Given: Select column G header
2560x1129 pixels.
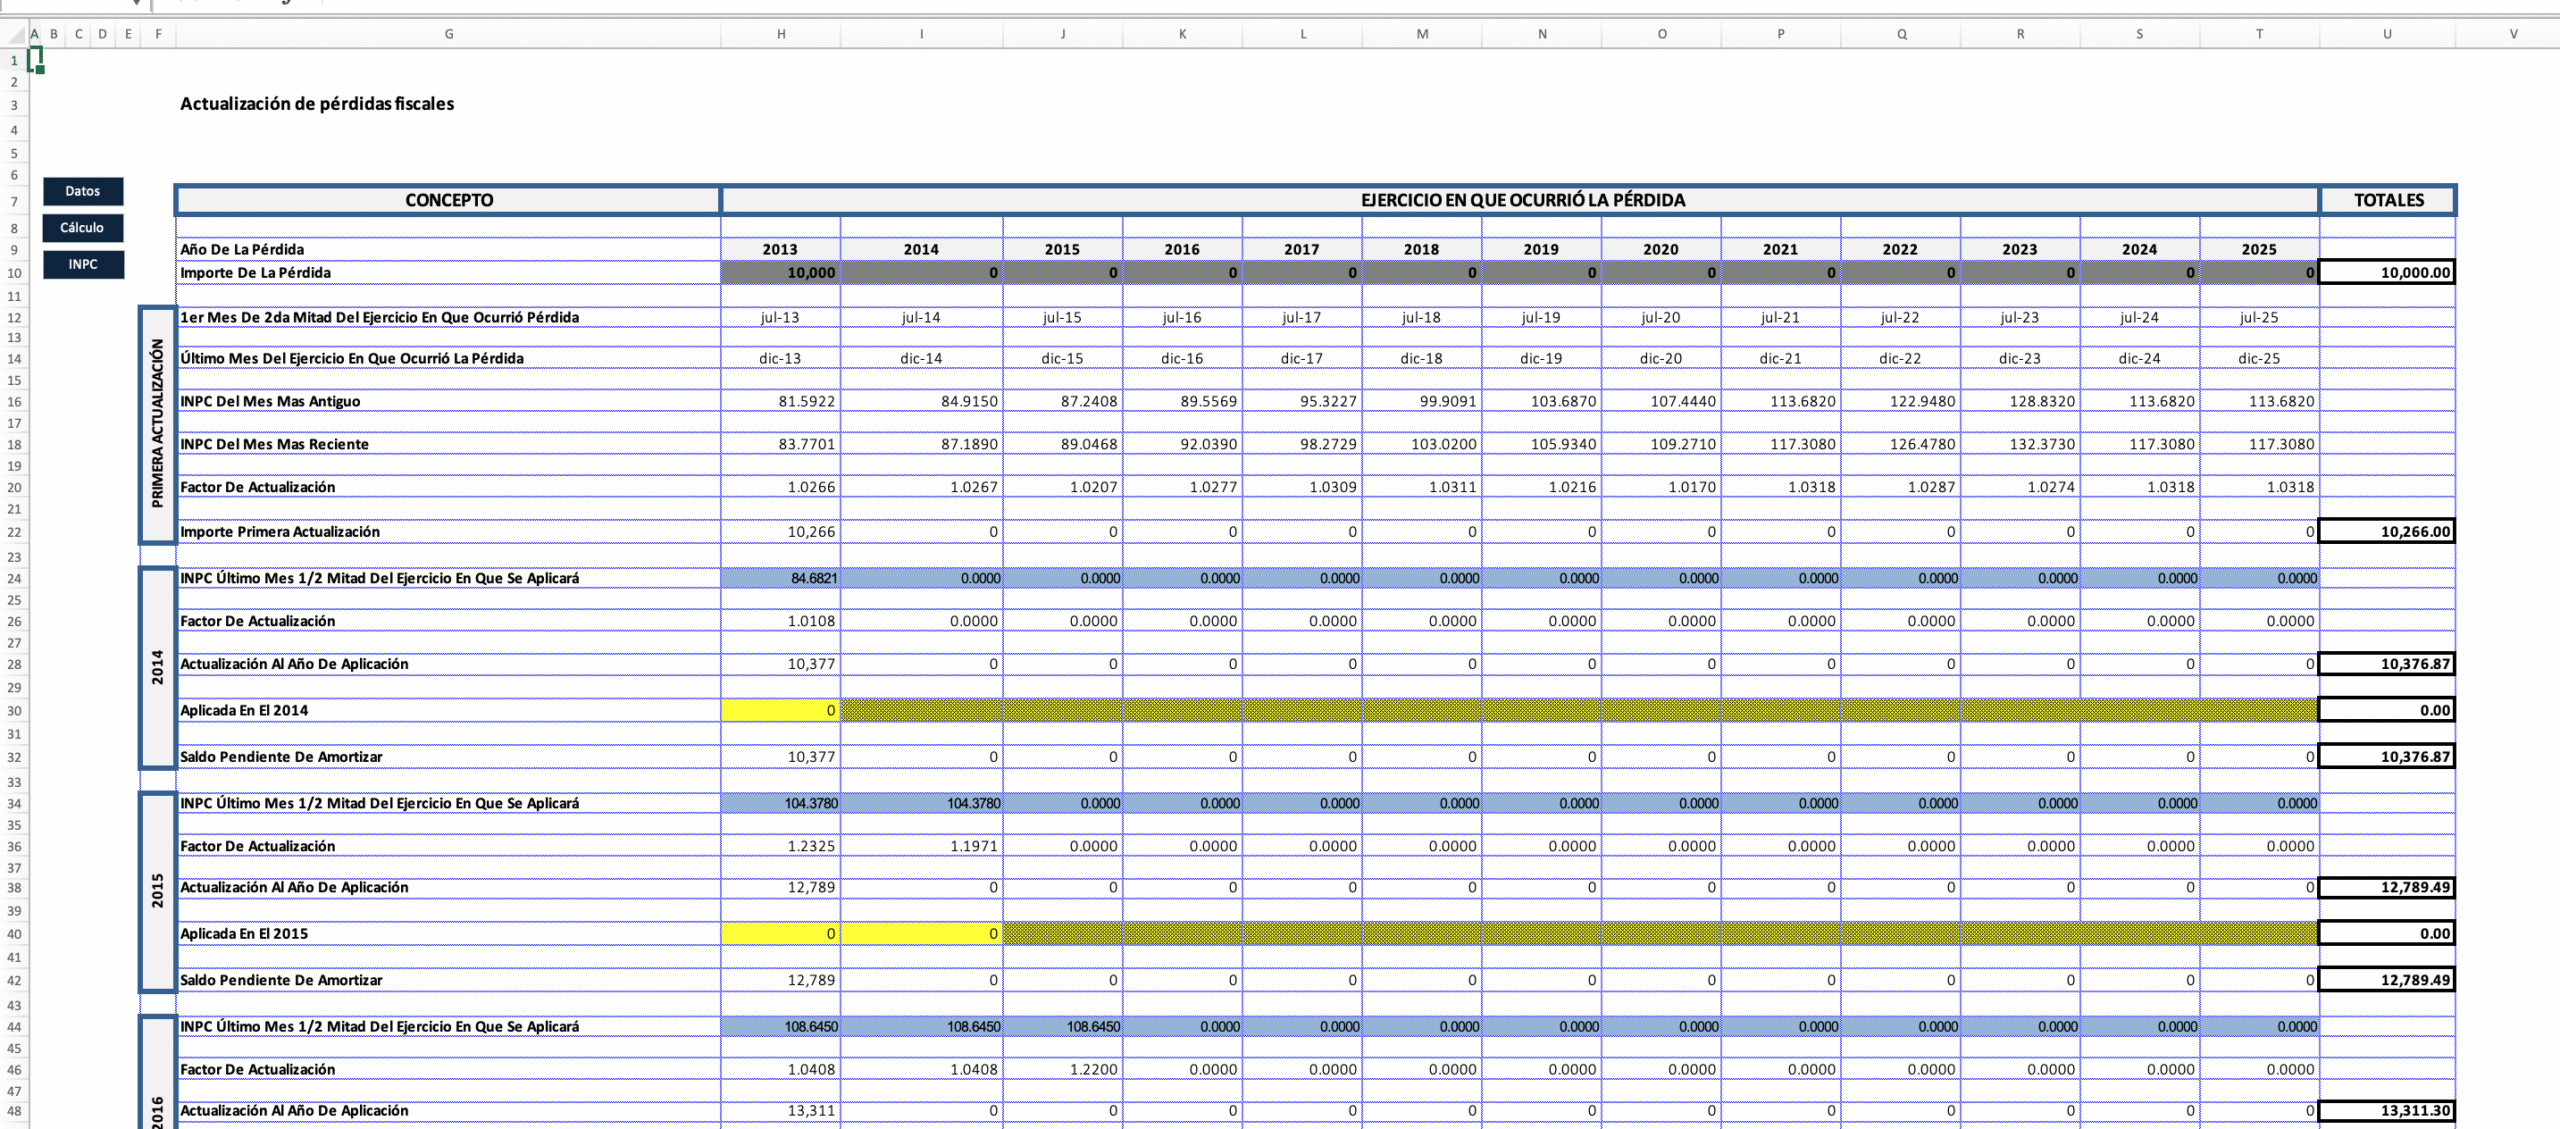Looking at the screenshot, I should point(449,34).
